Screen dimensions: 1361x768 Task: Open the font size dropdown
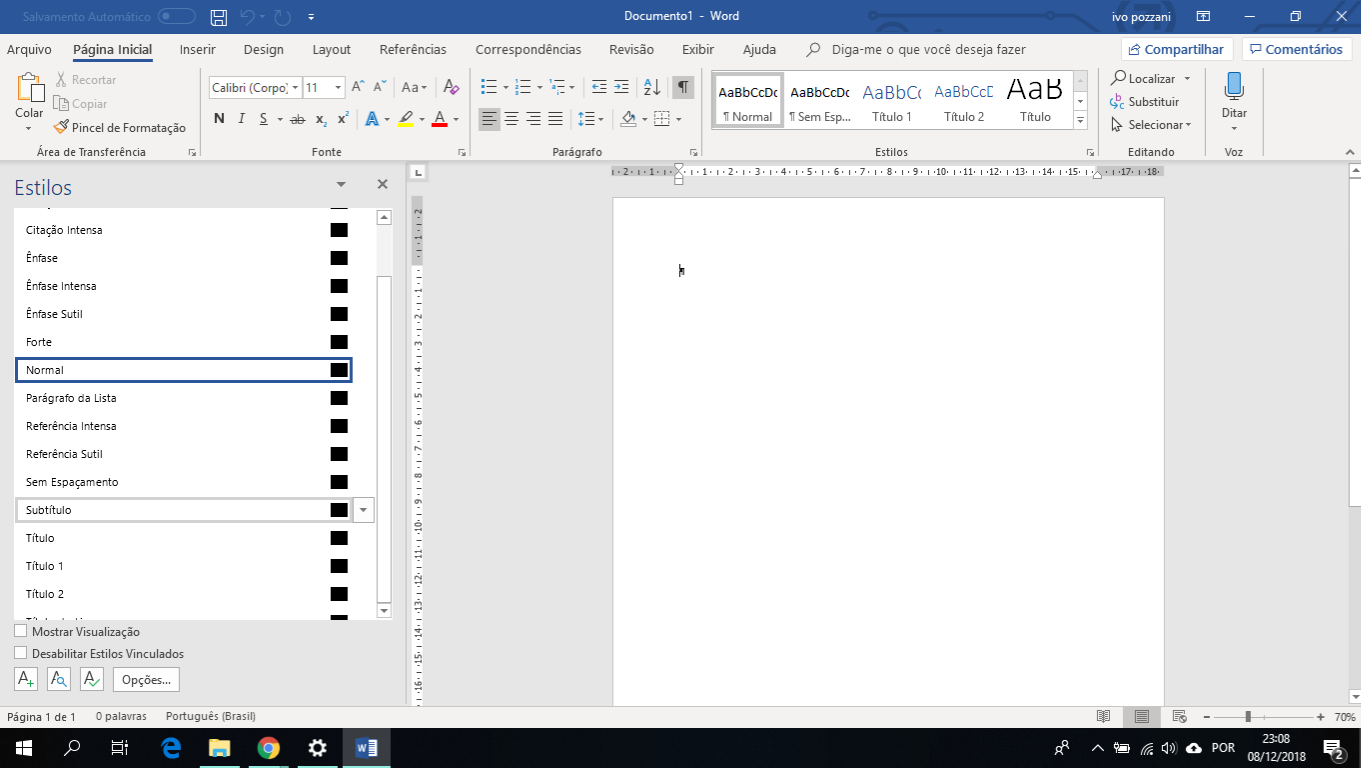click(x=338, y=88)
